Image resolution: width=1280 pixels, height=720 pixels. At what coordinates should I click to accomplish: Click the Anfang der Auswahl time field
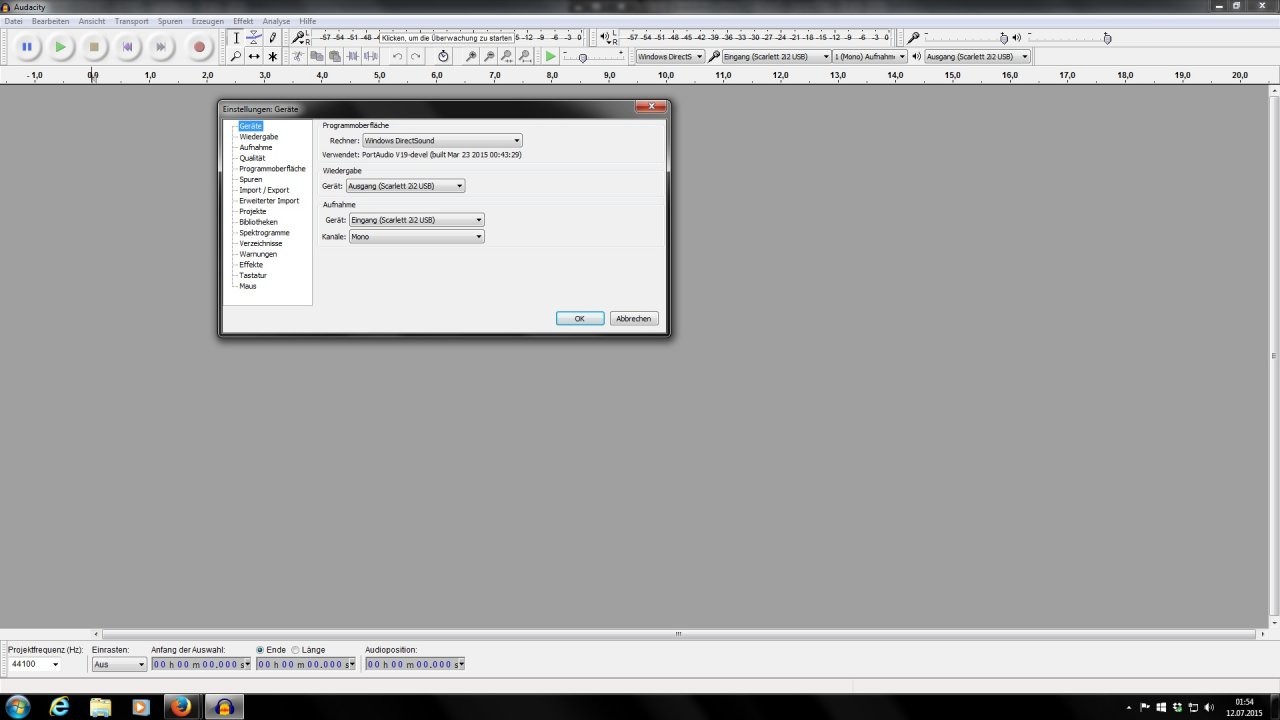point(201,664)
